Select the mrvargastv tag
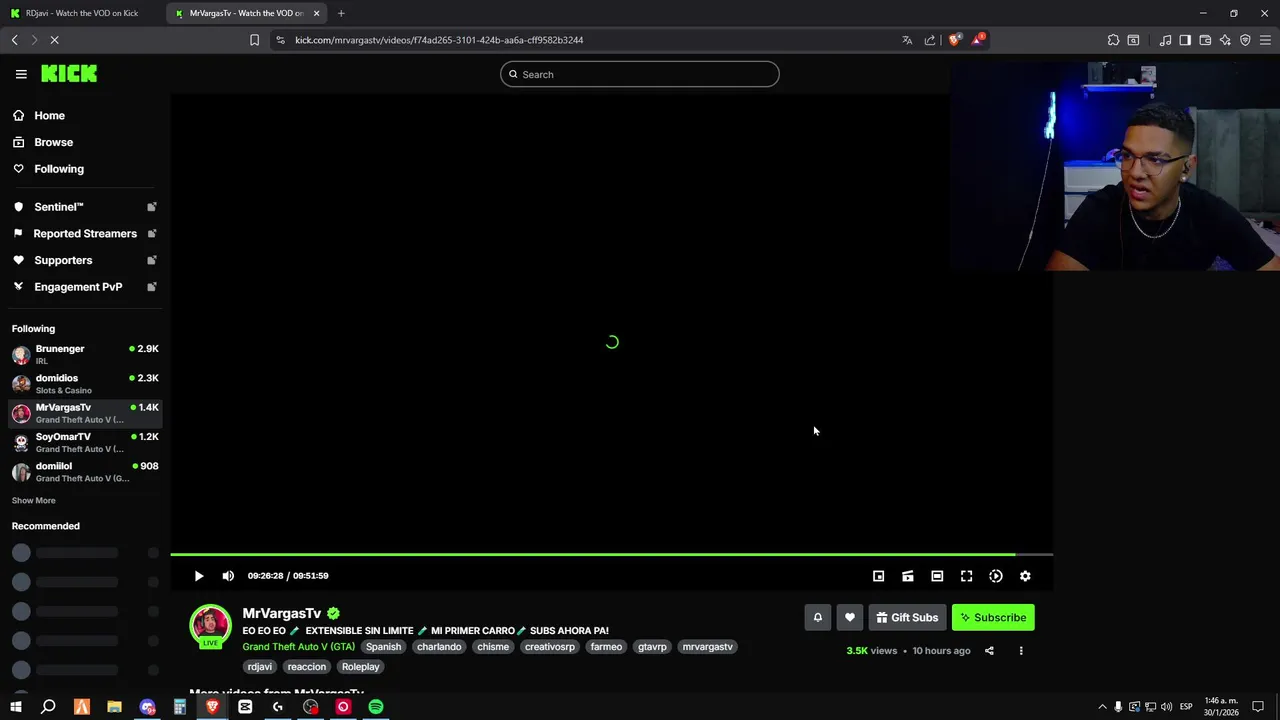 pyautogui.click(x=708, y=647)
